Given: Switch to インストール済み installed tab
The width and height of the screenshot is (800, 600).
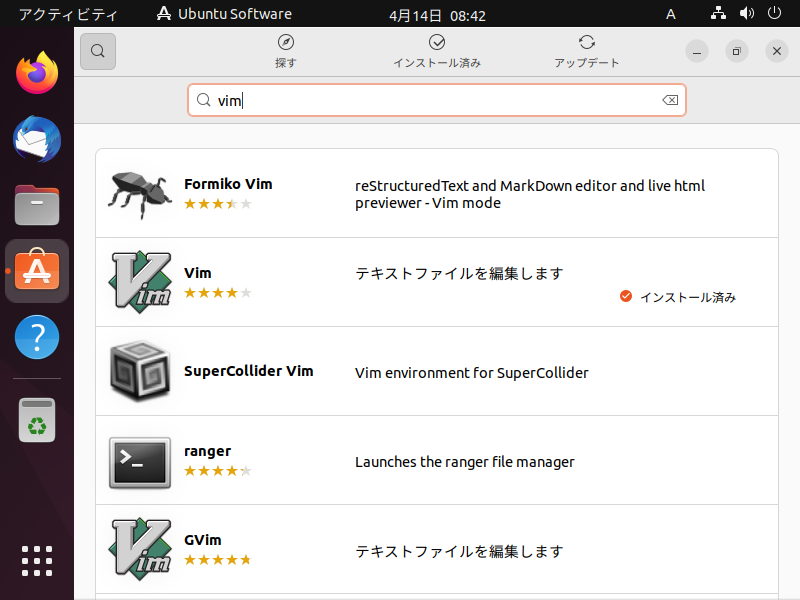Looking at the screenshot, I should click(437, 51).
